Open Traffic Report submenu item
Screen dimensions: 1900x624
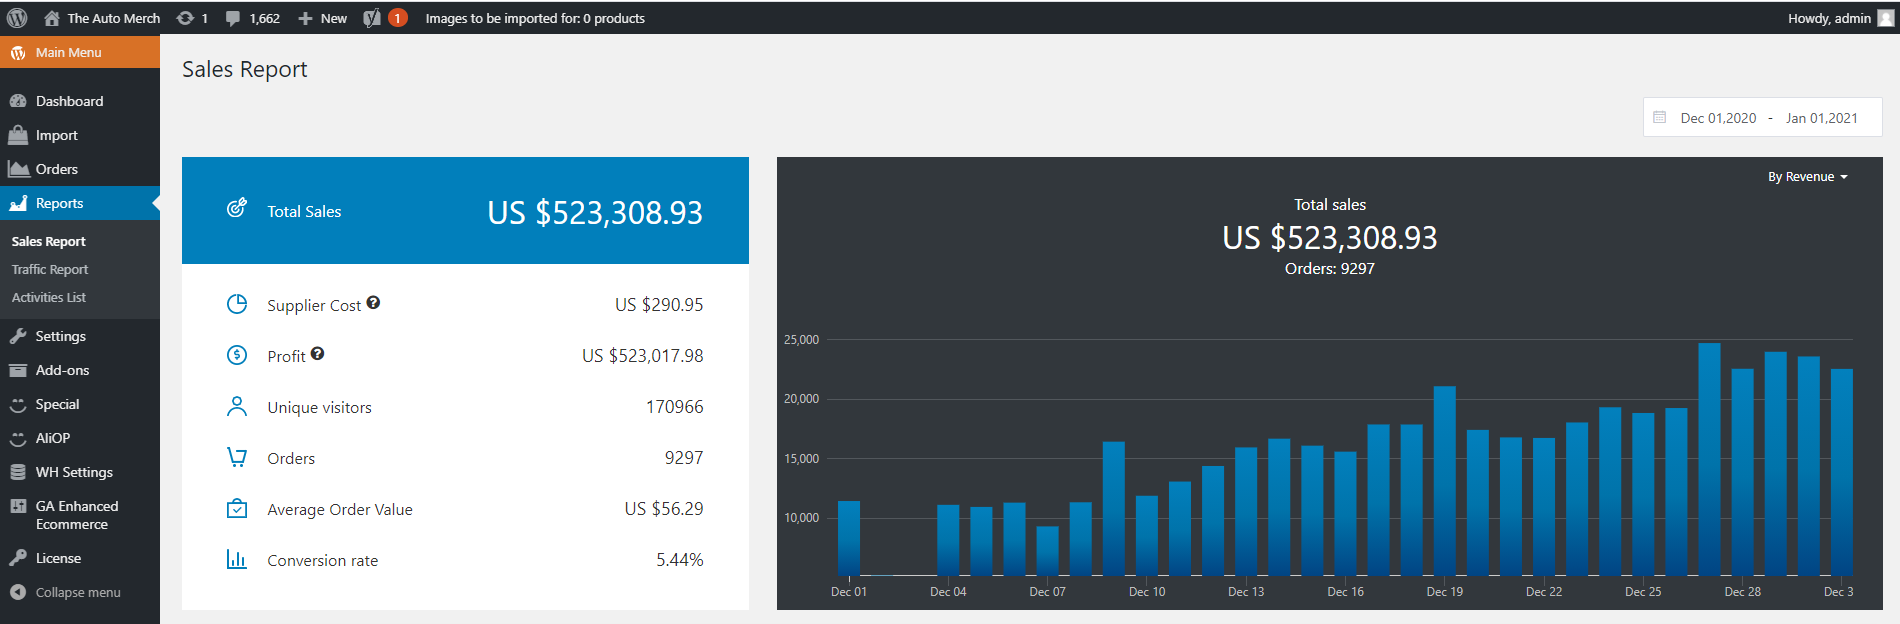click(50, 269)
